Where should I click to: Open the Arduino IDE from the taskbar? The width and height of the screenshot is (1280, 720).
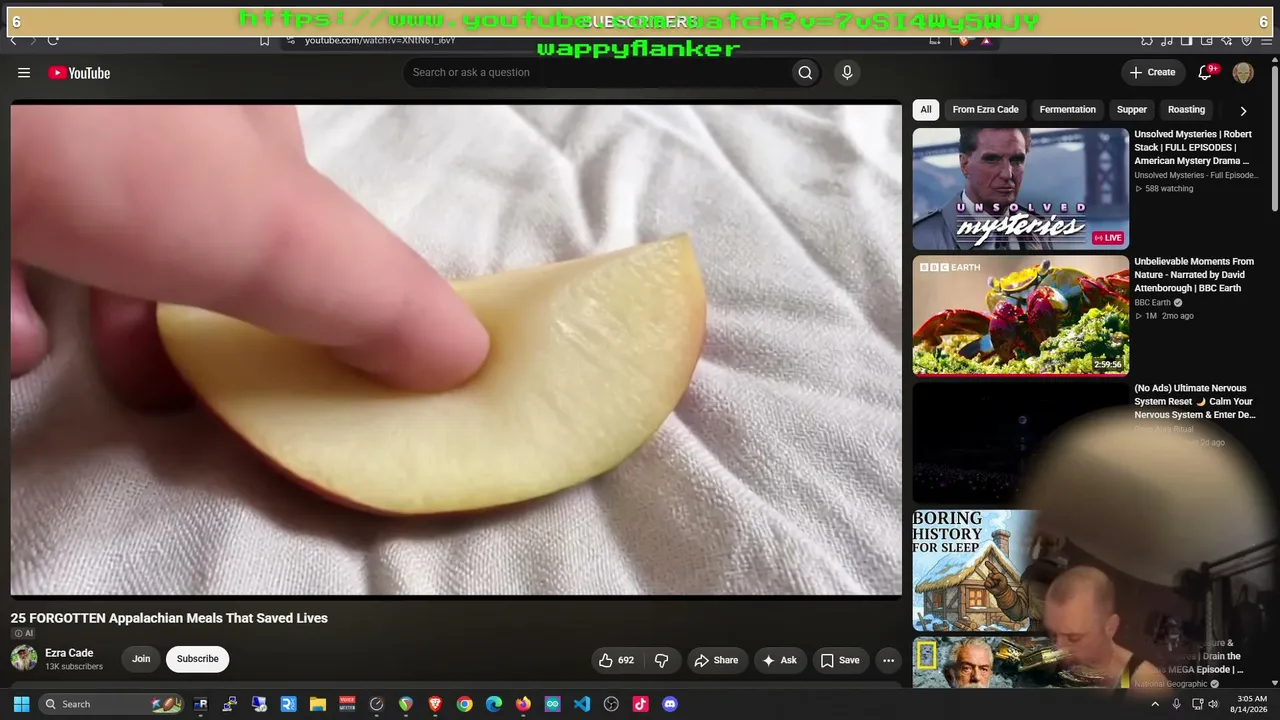click(x=553, y=704)
